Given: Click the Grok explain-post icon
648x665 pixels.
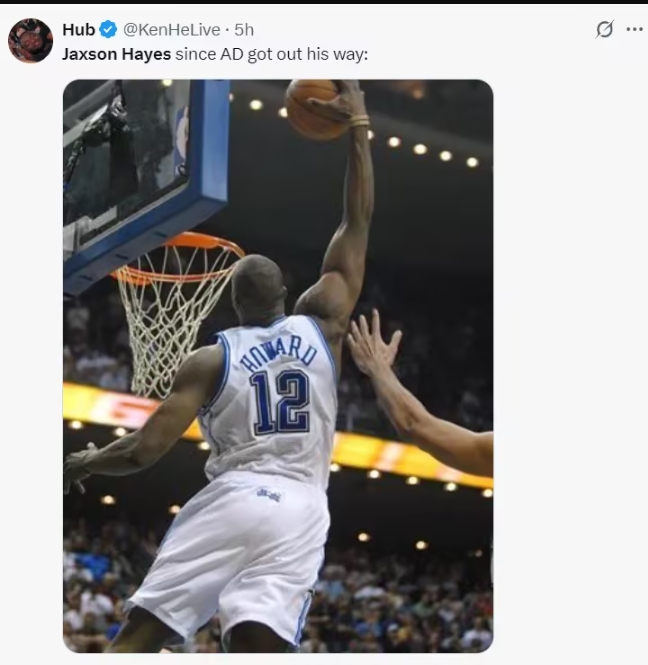Looking at the screenshot, I should [x=604, y=29].
